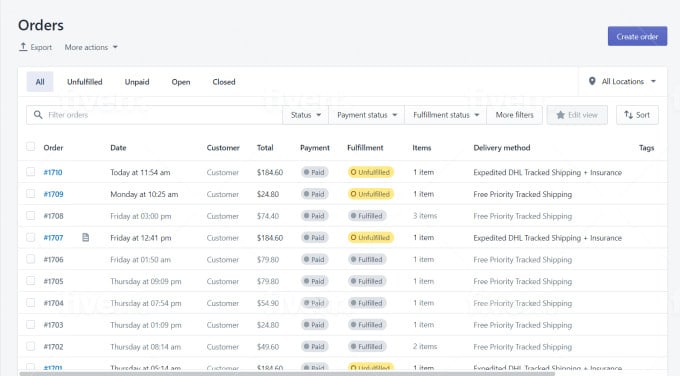Screen dimensions: 680x376
Task: Open order #1707 link
Action: 53,238
